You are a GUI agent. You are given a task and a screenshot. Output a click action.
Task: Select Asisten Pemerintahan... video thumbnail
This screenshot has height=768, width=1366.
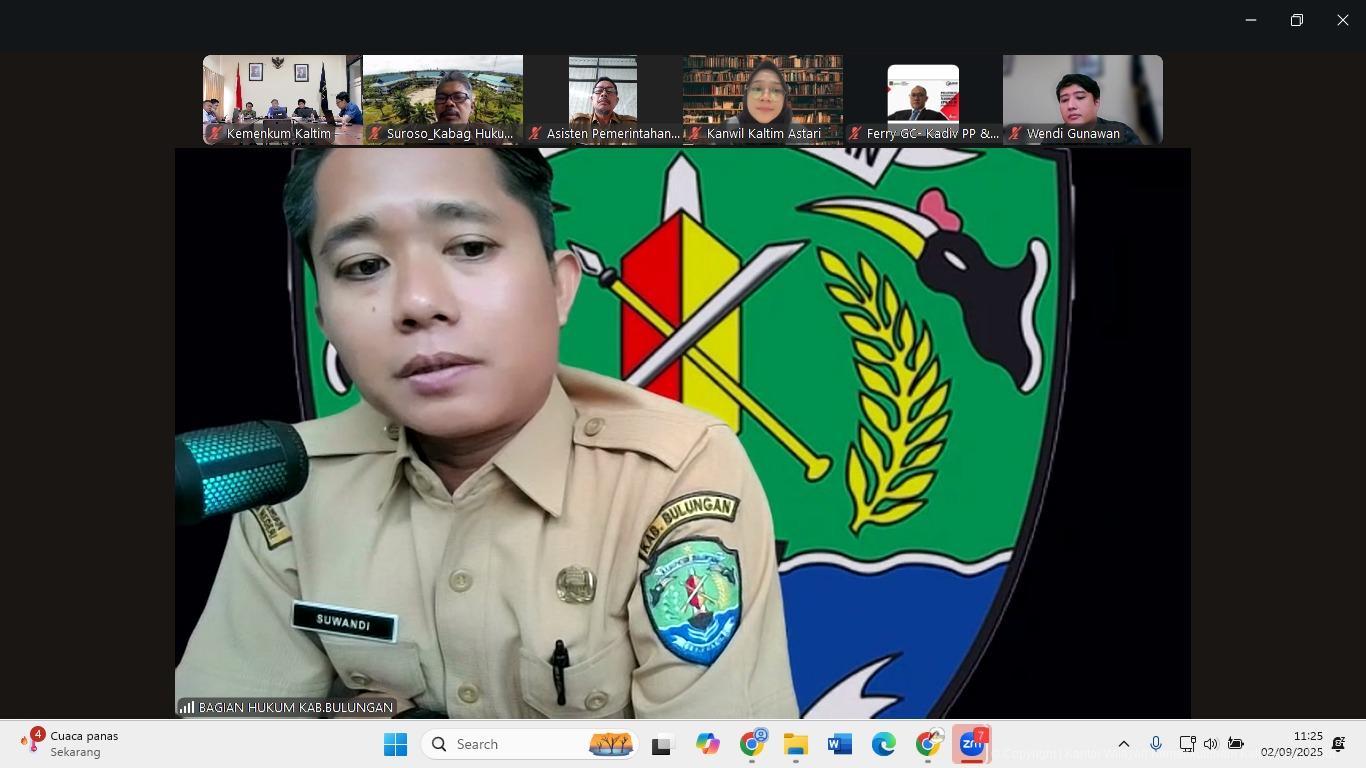point(603,100)
